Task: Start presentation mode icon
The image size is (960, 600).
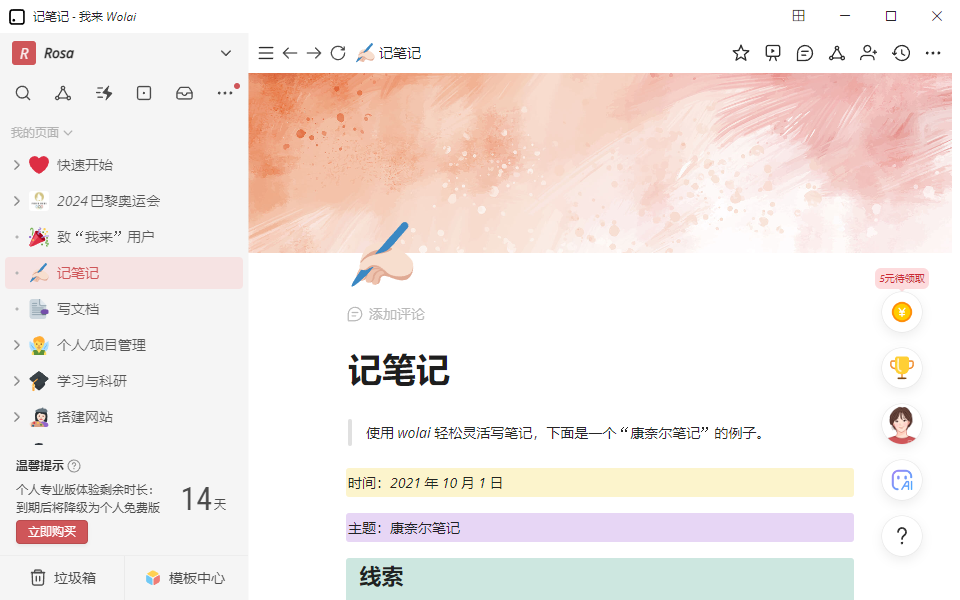Action: pos(773,53)
